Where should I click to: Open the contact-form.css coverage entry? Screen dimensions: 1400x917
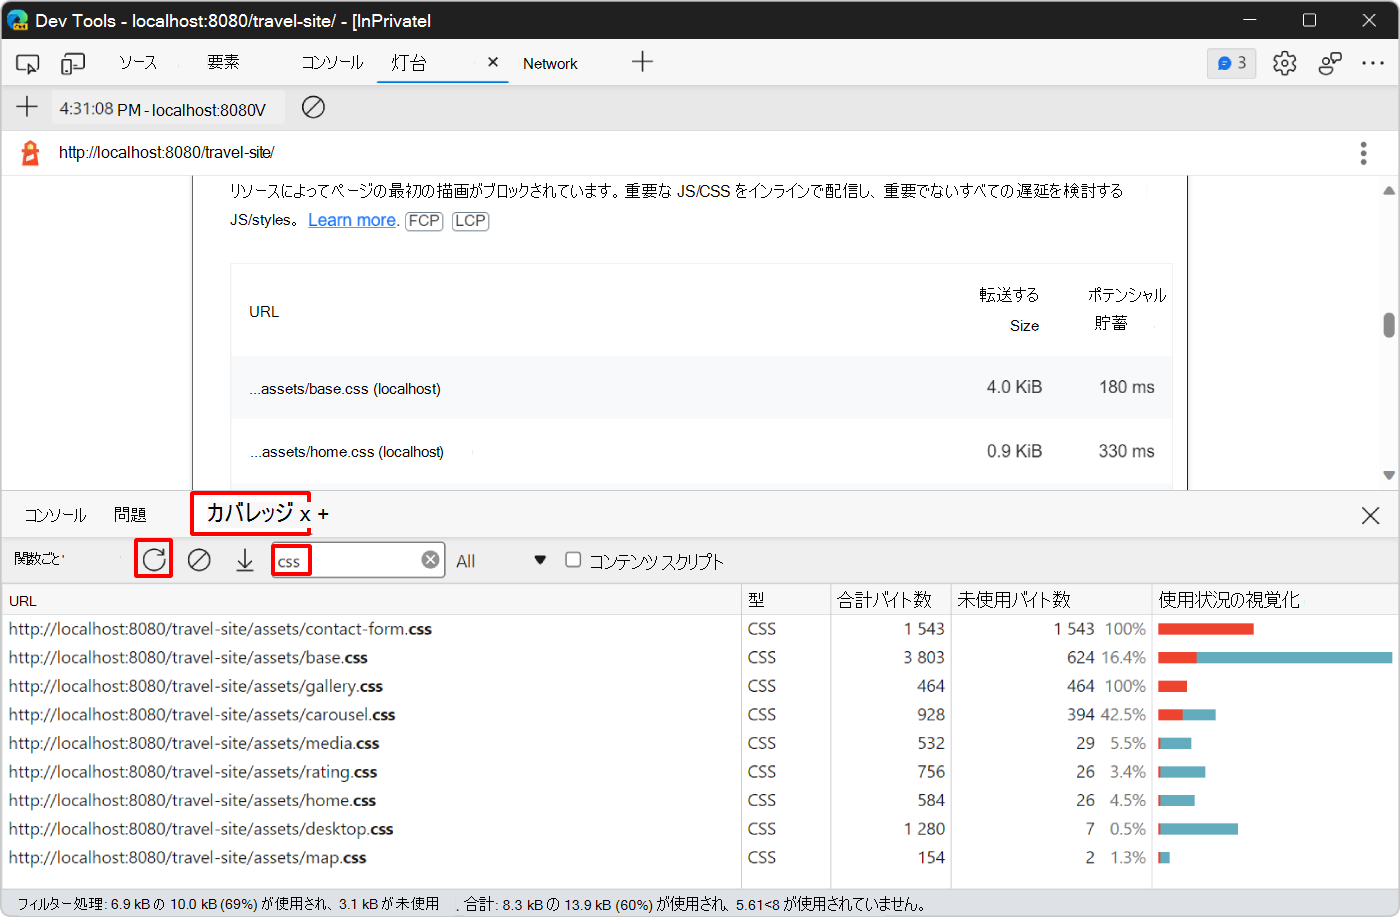[219, 628]
